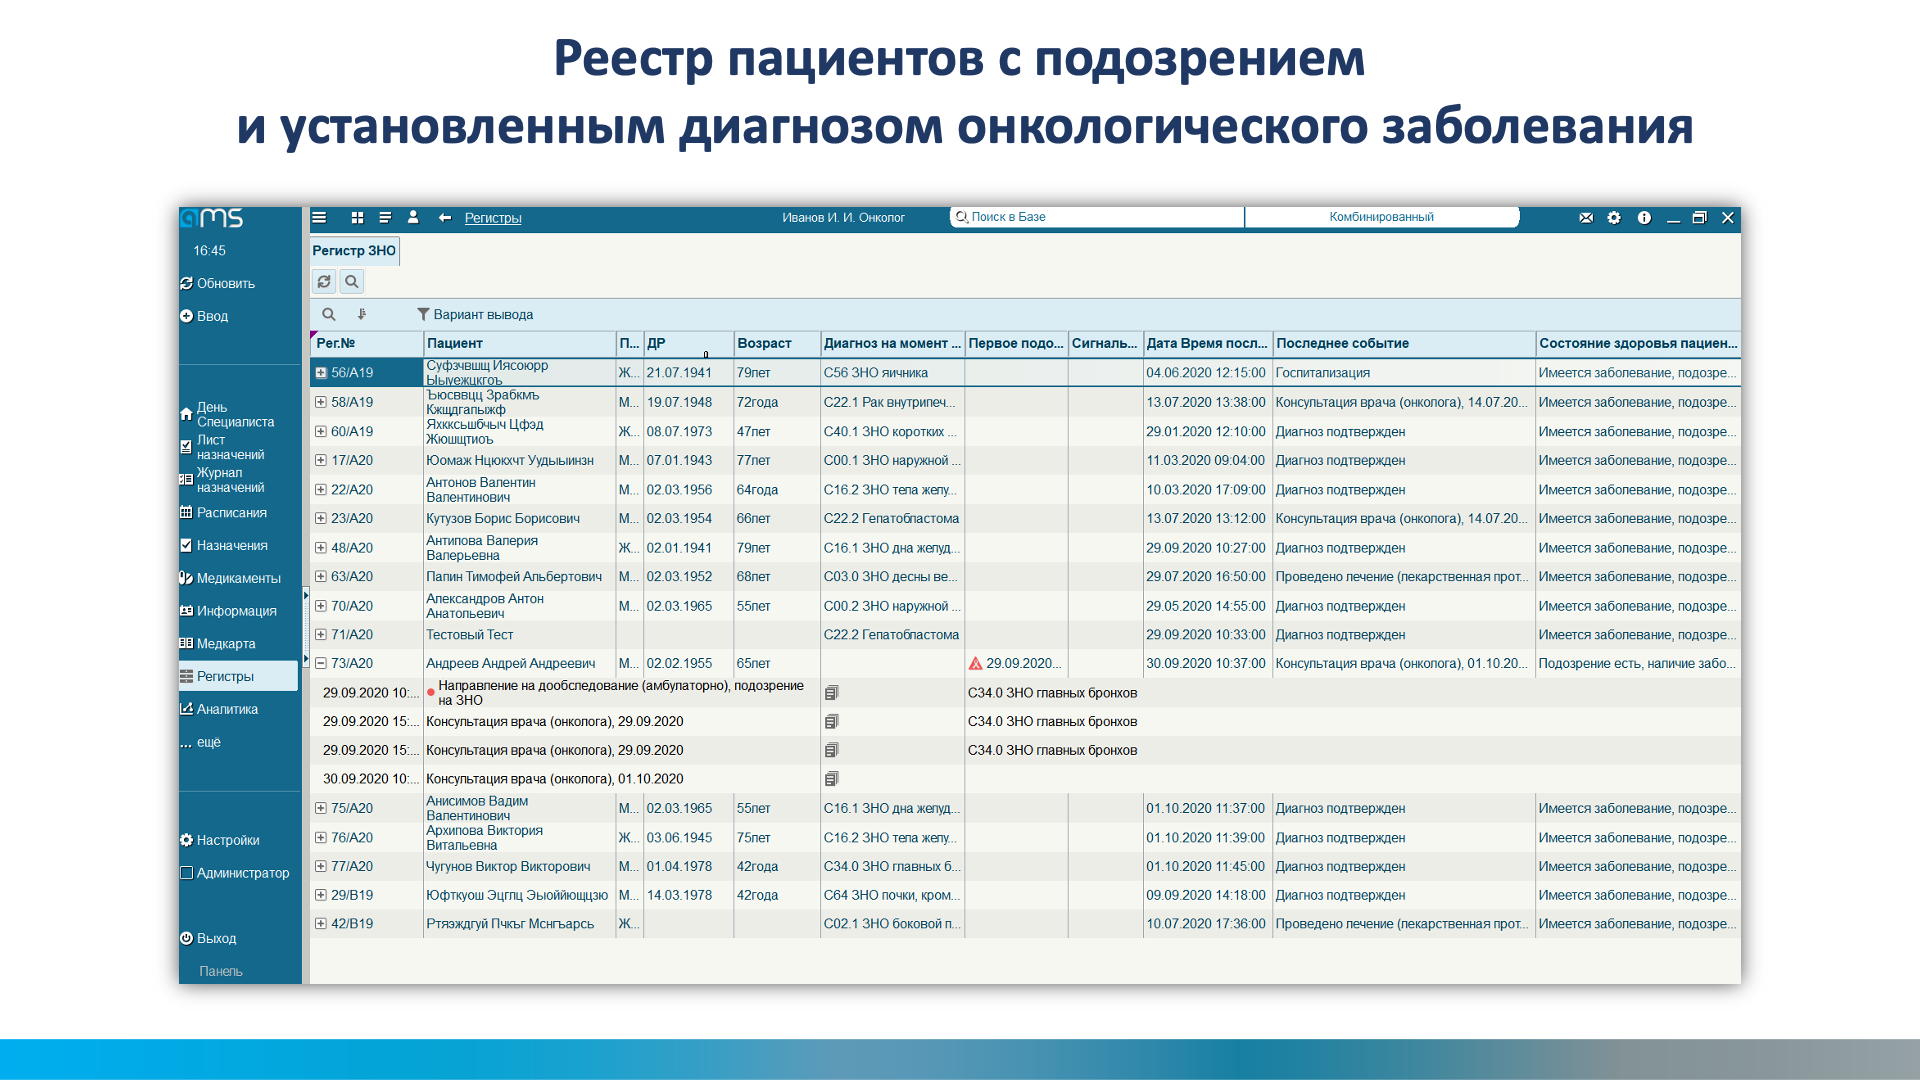Go back with the left arrow icon
The image size is (1920, 1080).
click(445, 217)
